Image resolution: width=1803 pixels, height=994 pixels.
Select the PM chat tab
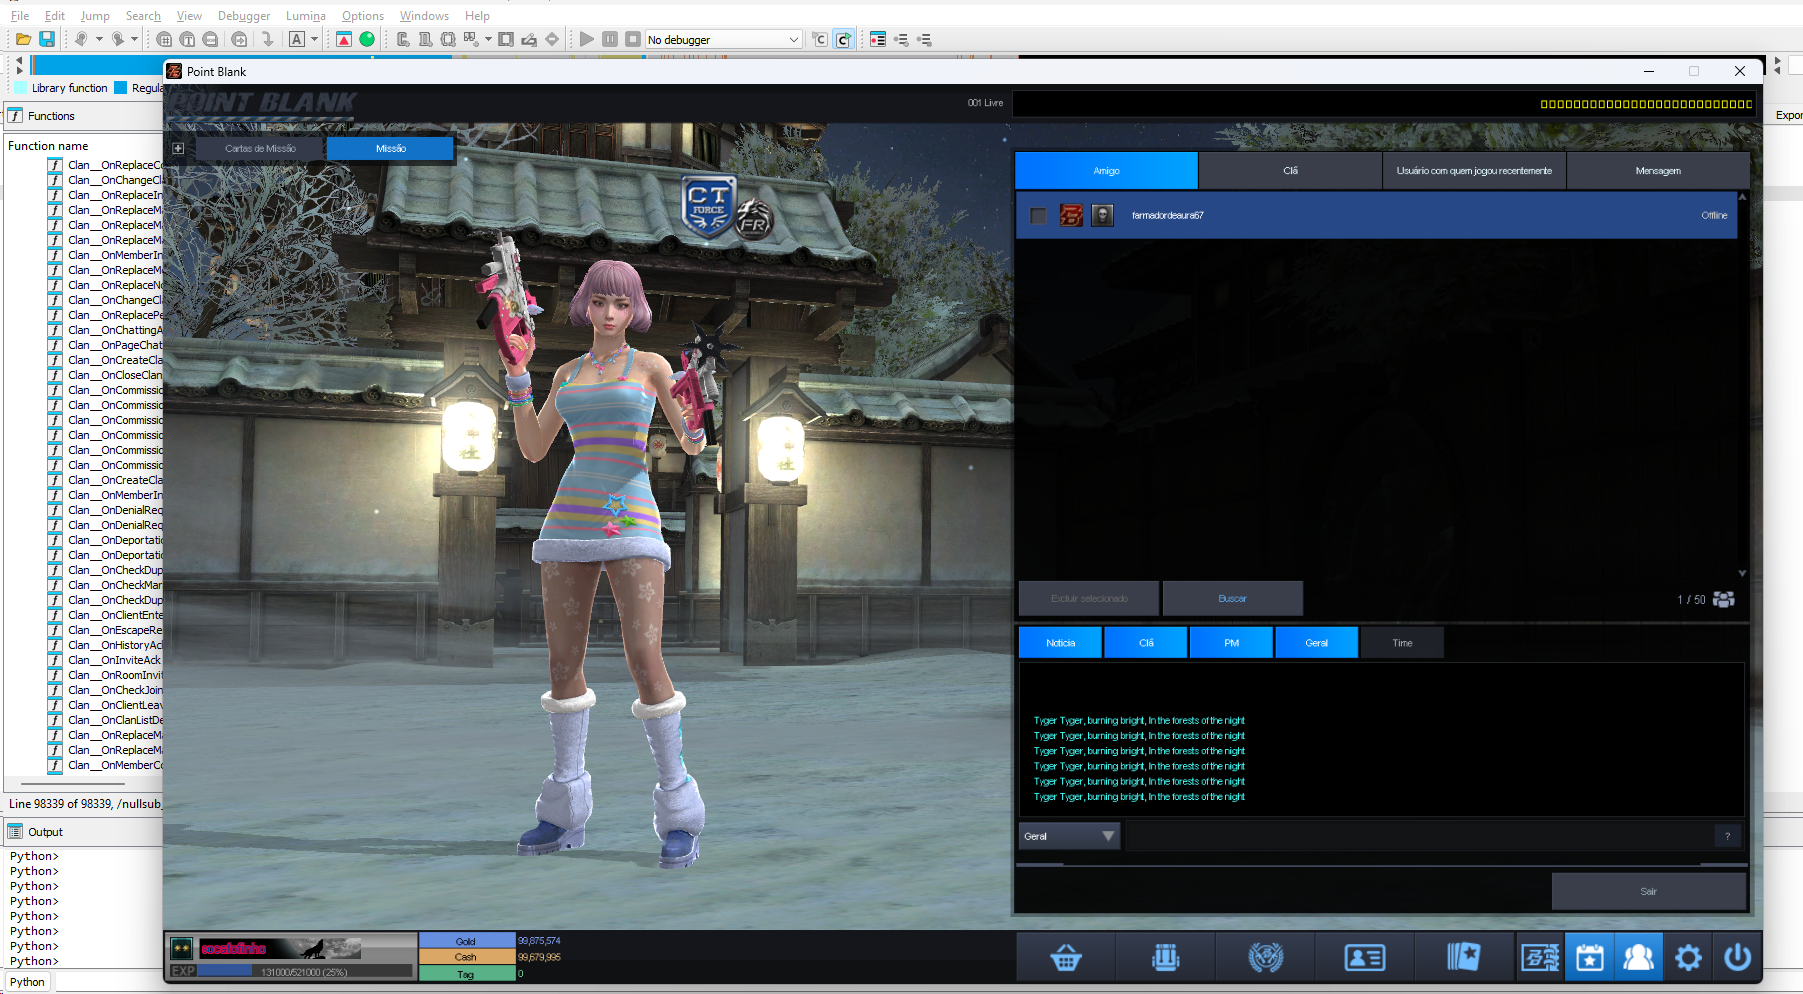[1232, 643]
